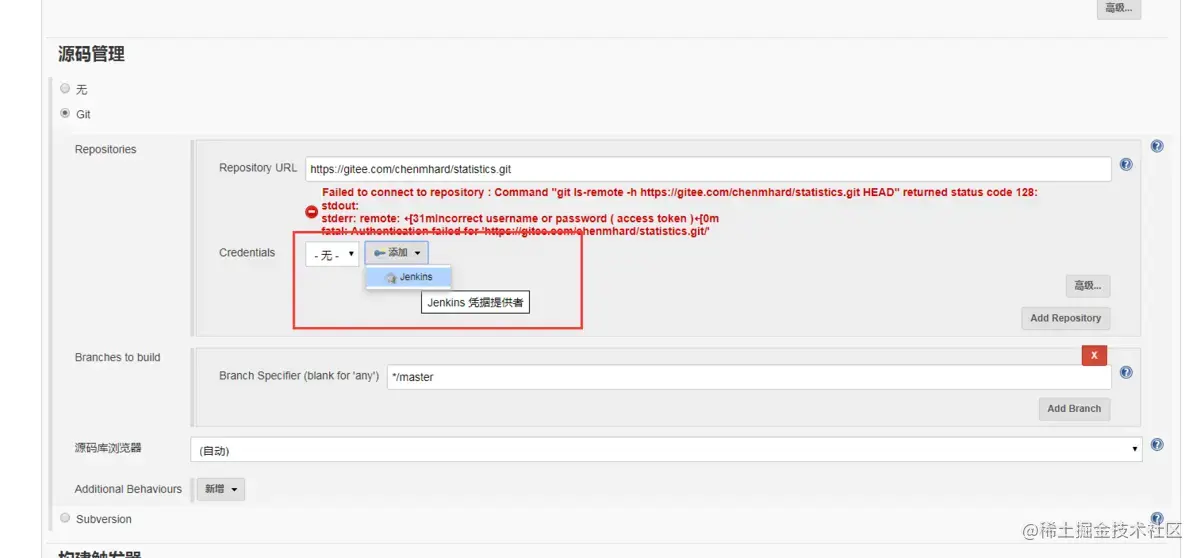Click the Repositories label
This screenshot has width=1200, height=558.
(105, 149)
